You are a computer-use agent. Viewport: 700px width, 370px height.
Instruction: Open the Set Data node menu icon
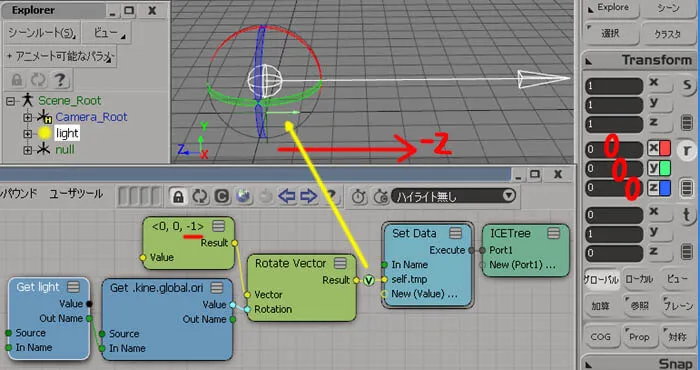[x=455, y=233]
